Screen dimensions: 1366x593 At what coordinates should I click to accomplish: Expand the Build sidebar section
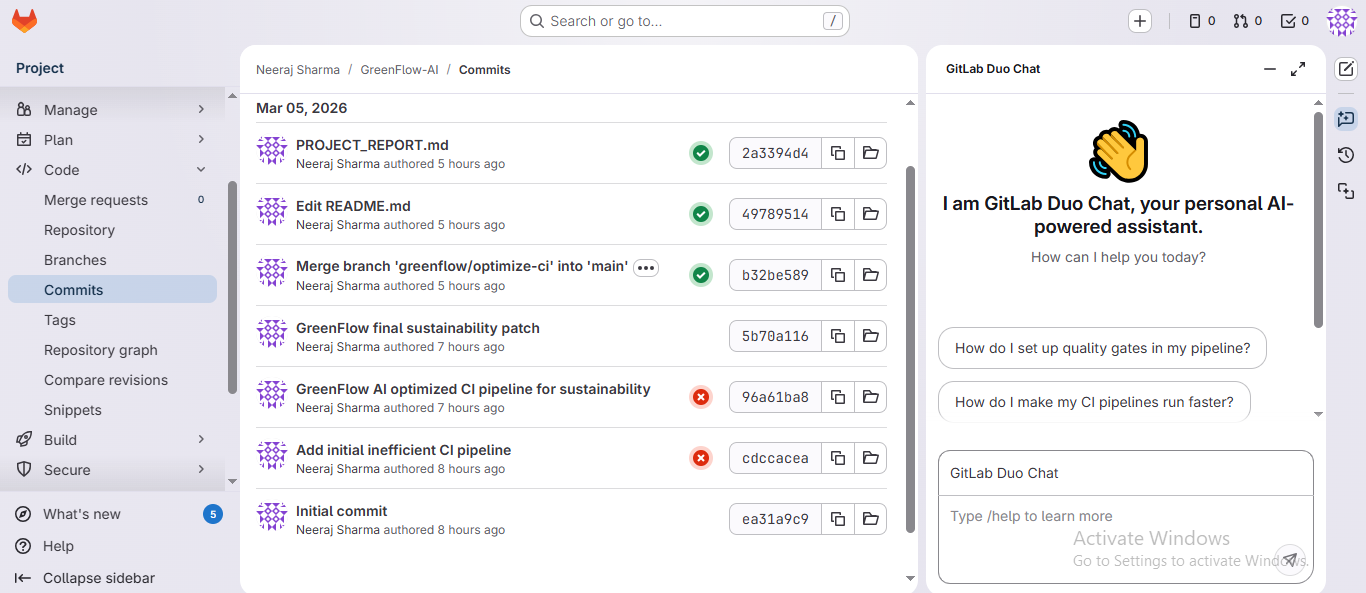(x=201, y=440)
